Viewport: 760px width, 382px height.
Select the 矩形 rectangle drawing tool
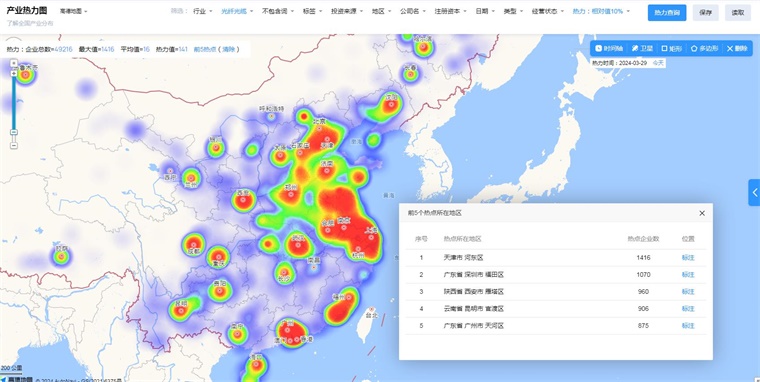(x=672, y=48)
